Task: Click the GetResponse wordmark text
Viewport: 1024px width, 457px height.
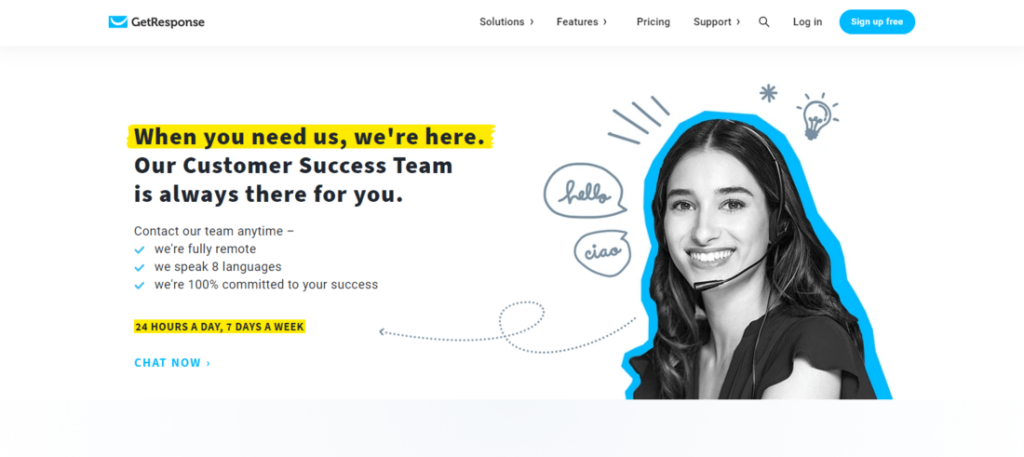Action: click(x=168, y=22)
